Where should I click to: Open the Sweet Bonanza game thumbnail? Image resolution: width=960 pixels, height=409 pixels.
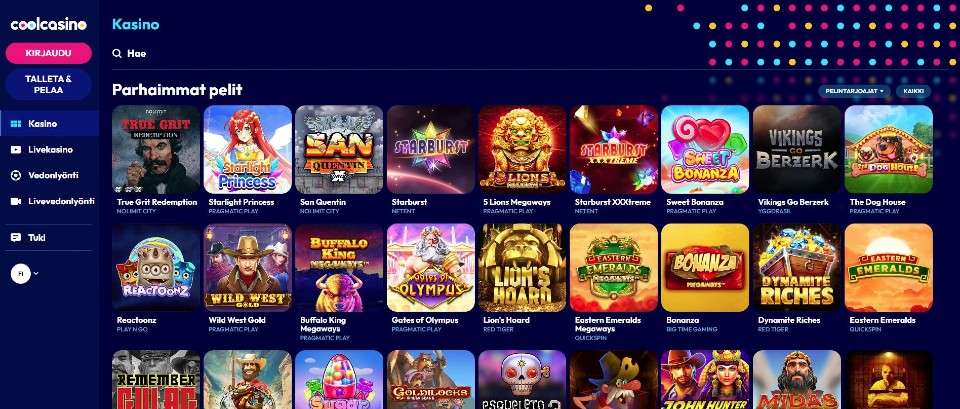point(705,149)
